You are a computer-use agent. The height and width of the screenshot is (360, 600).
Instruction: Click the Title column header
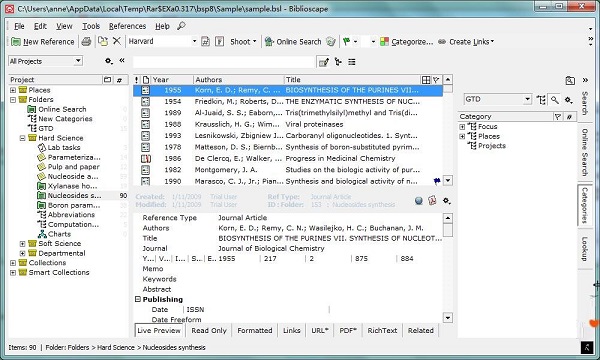tap(352, 80)
